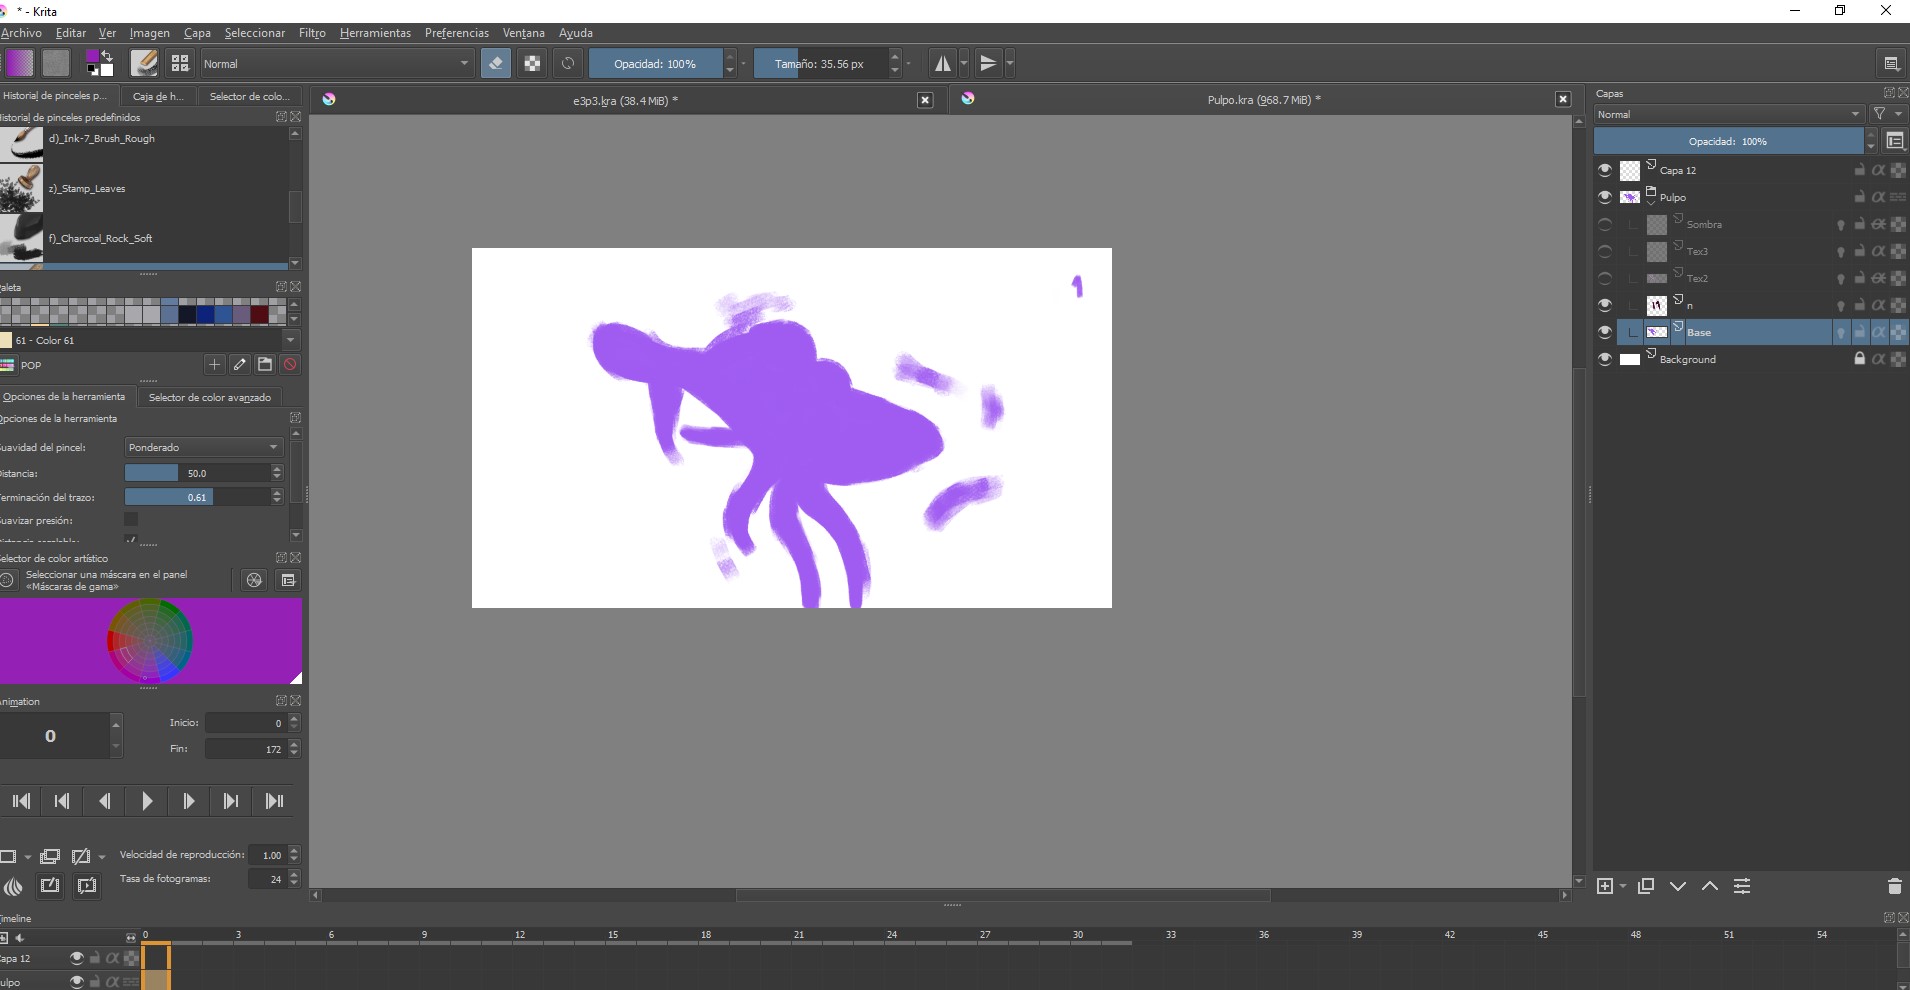
Task: Add a color to POP palette
Action: tap(214, 365)
